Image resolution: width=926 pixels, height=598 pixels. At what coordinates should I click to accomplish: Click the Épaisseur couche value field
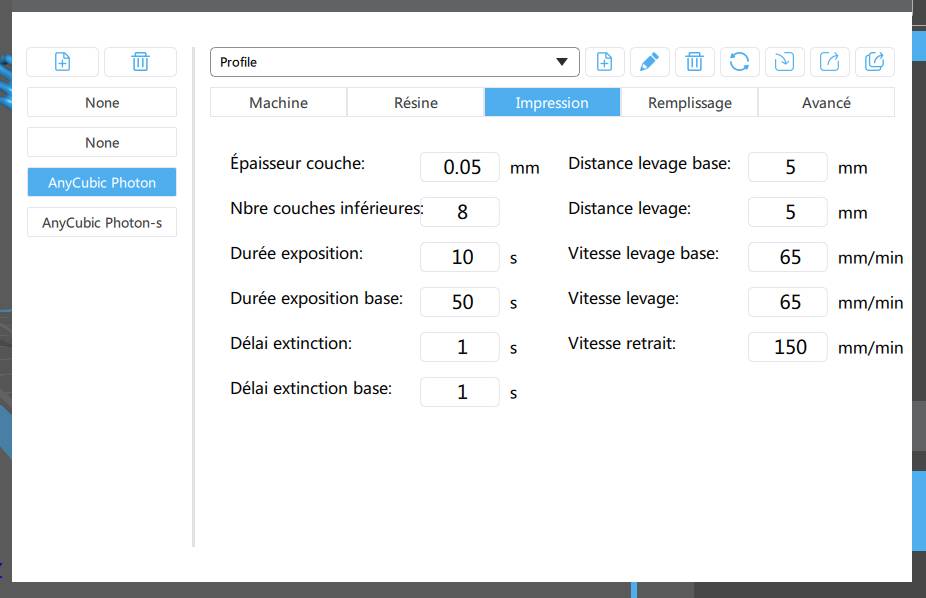pos(460,167)
